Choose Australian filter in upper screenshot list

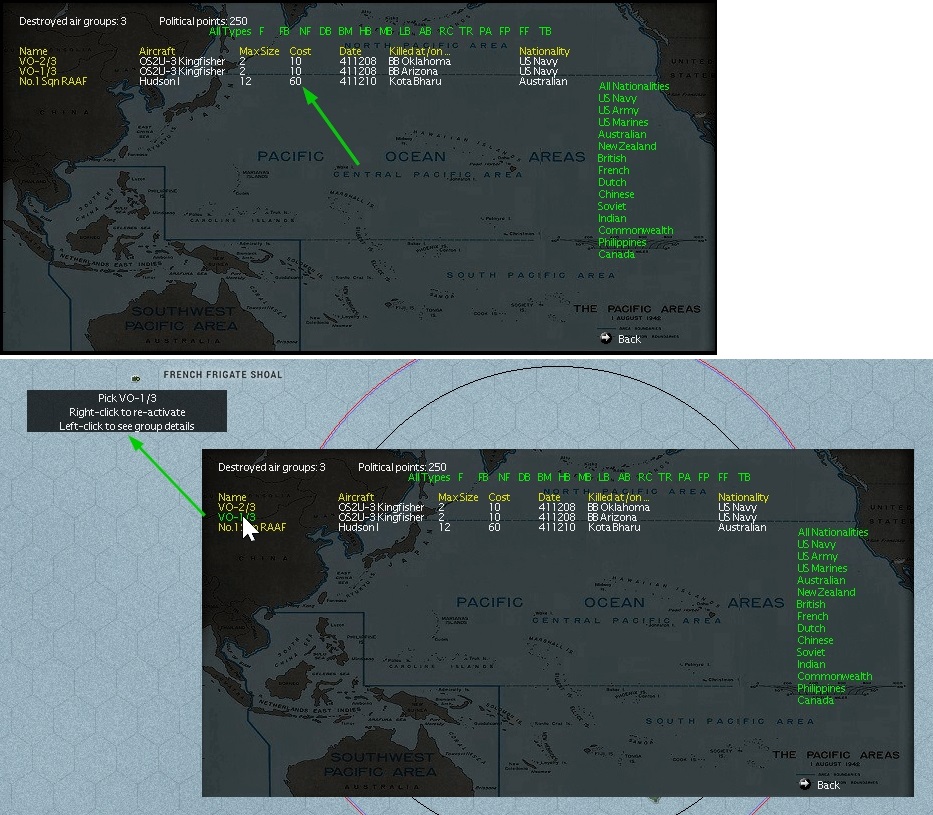tap(622, 134)
